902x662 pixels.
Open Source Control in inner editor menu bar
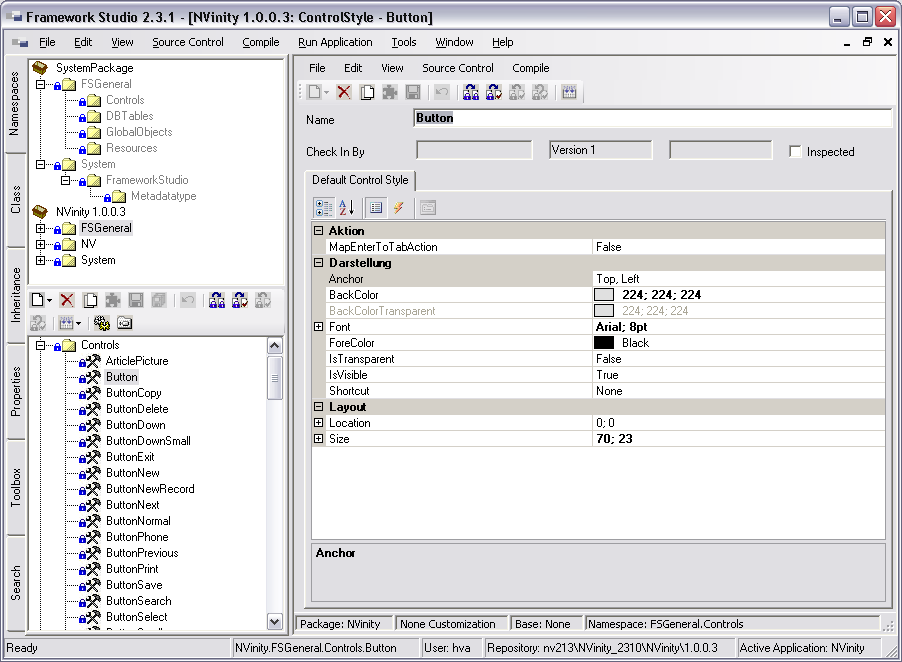(457, 68)
